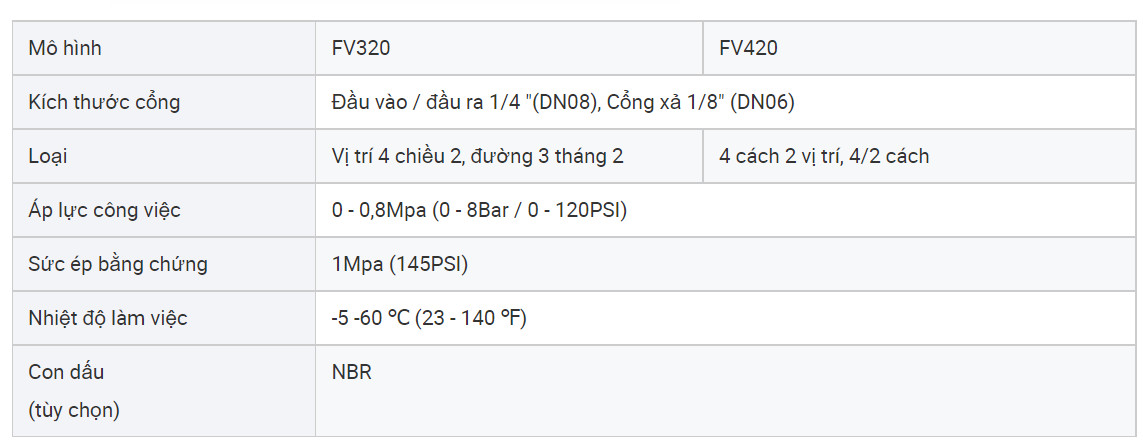Click the 'Loại' row label
1143x445 pixels.
tap(48, 156)
